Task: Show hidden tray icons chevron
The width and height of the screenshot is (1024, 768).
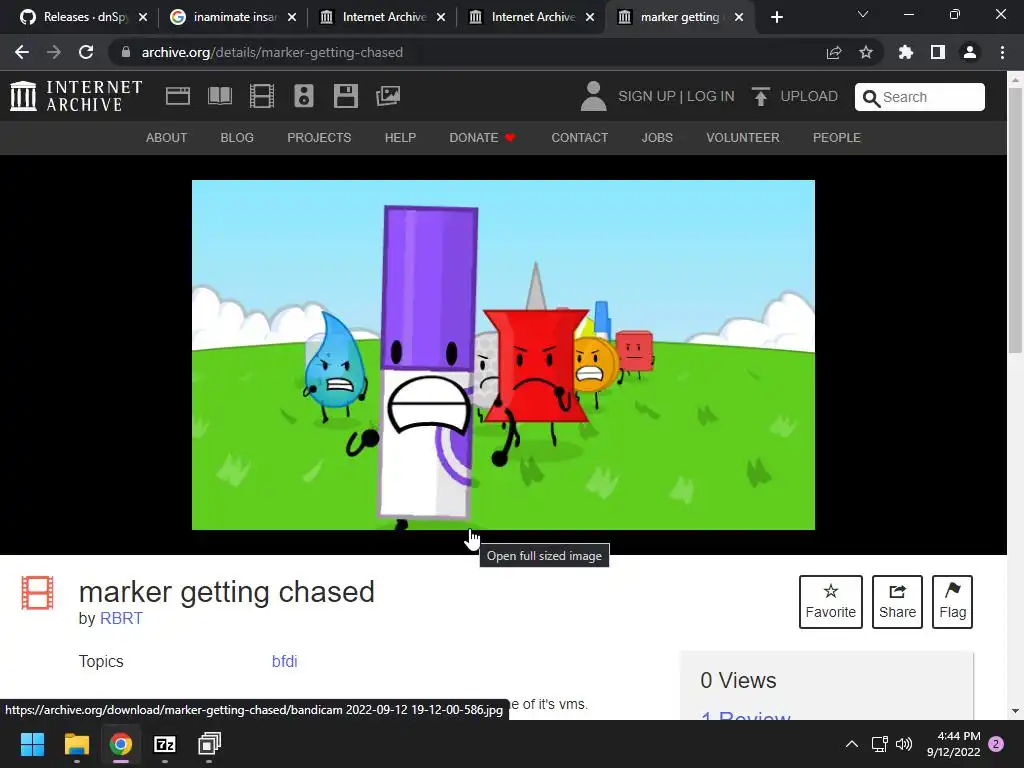Action: pos(852,744)
